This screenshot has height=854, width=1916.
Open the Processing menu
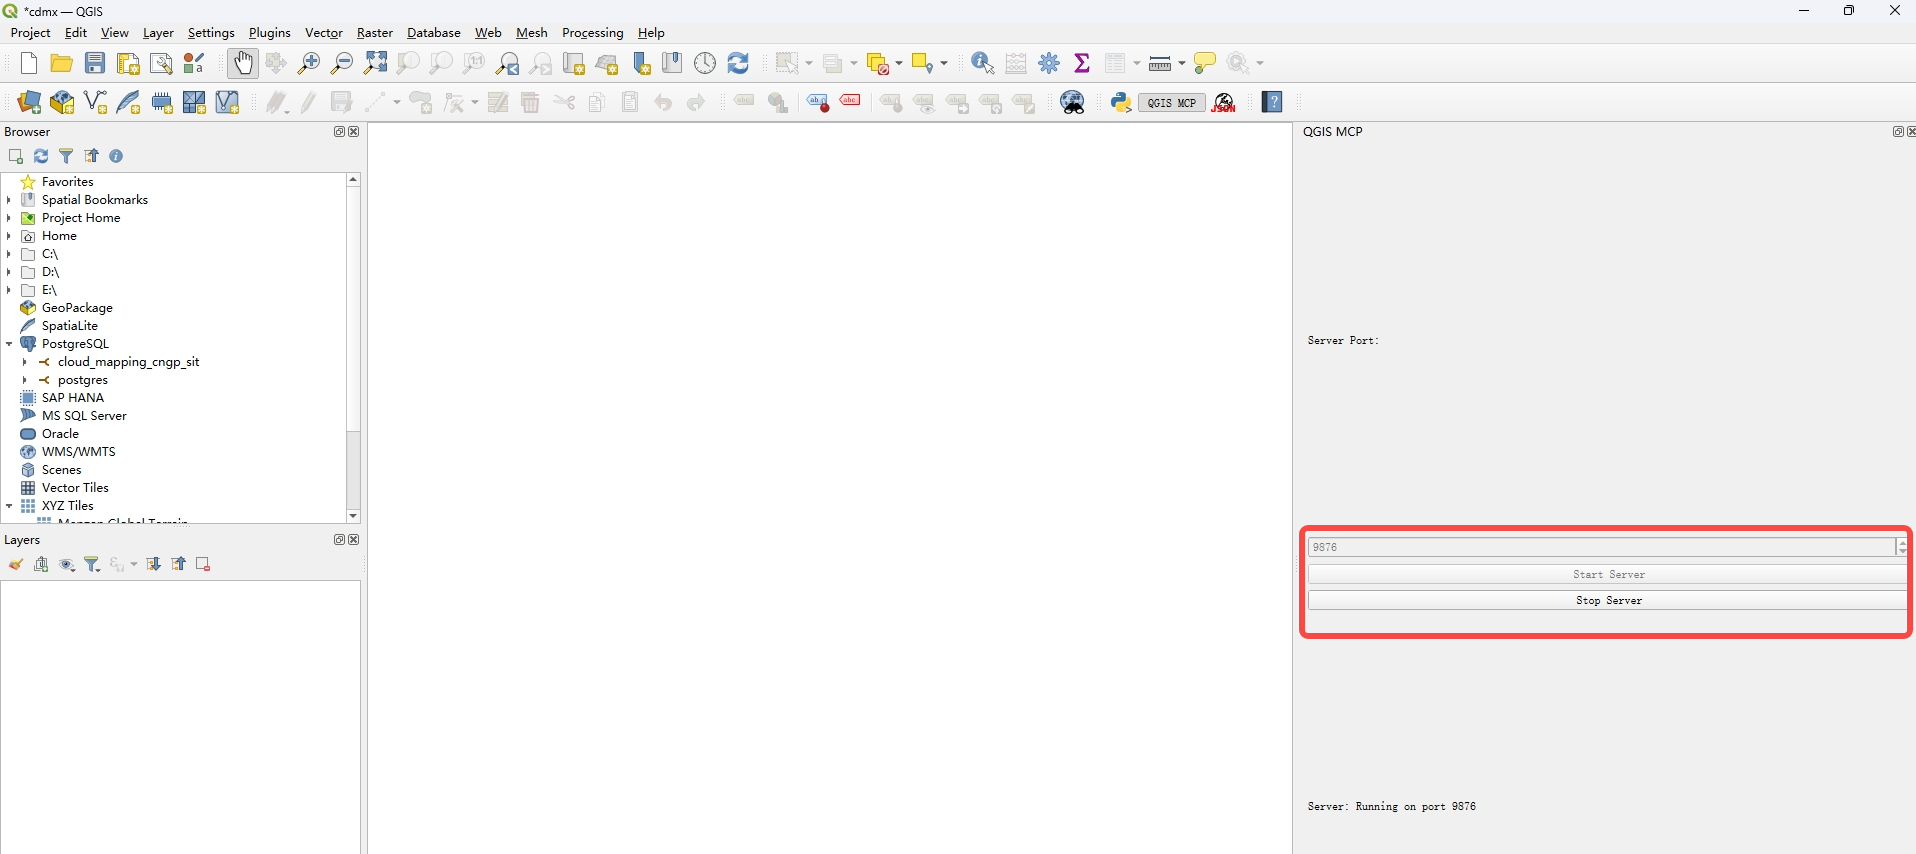click(x=592, y=33)
